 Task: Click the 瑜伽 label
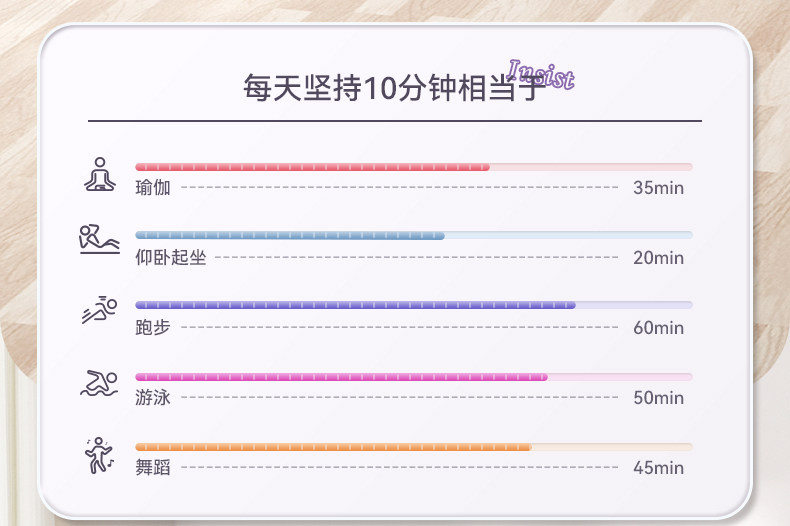(153, 187)
